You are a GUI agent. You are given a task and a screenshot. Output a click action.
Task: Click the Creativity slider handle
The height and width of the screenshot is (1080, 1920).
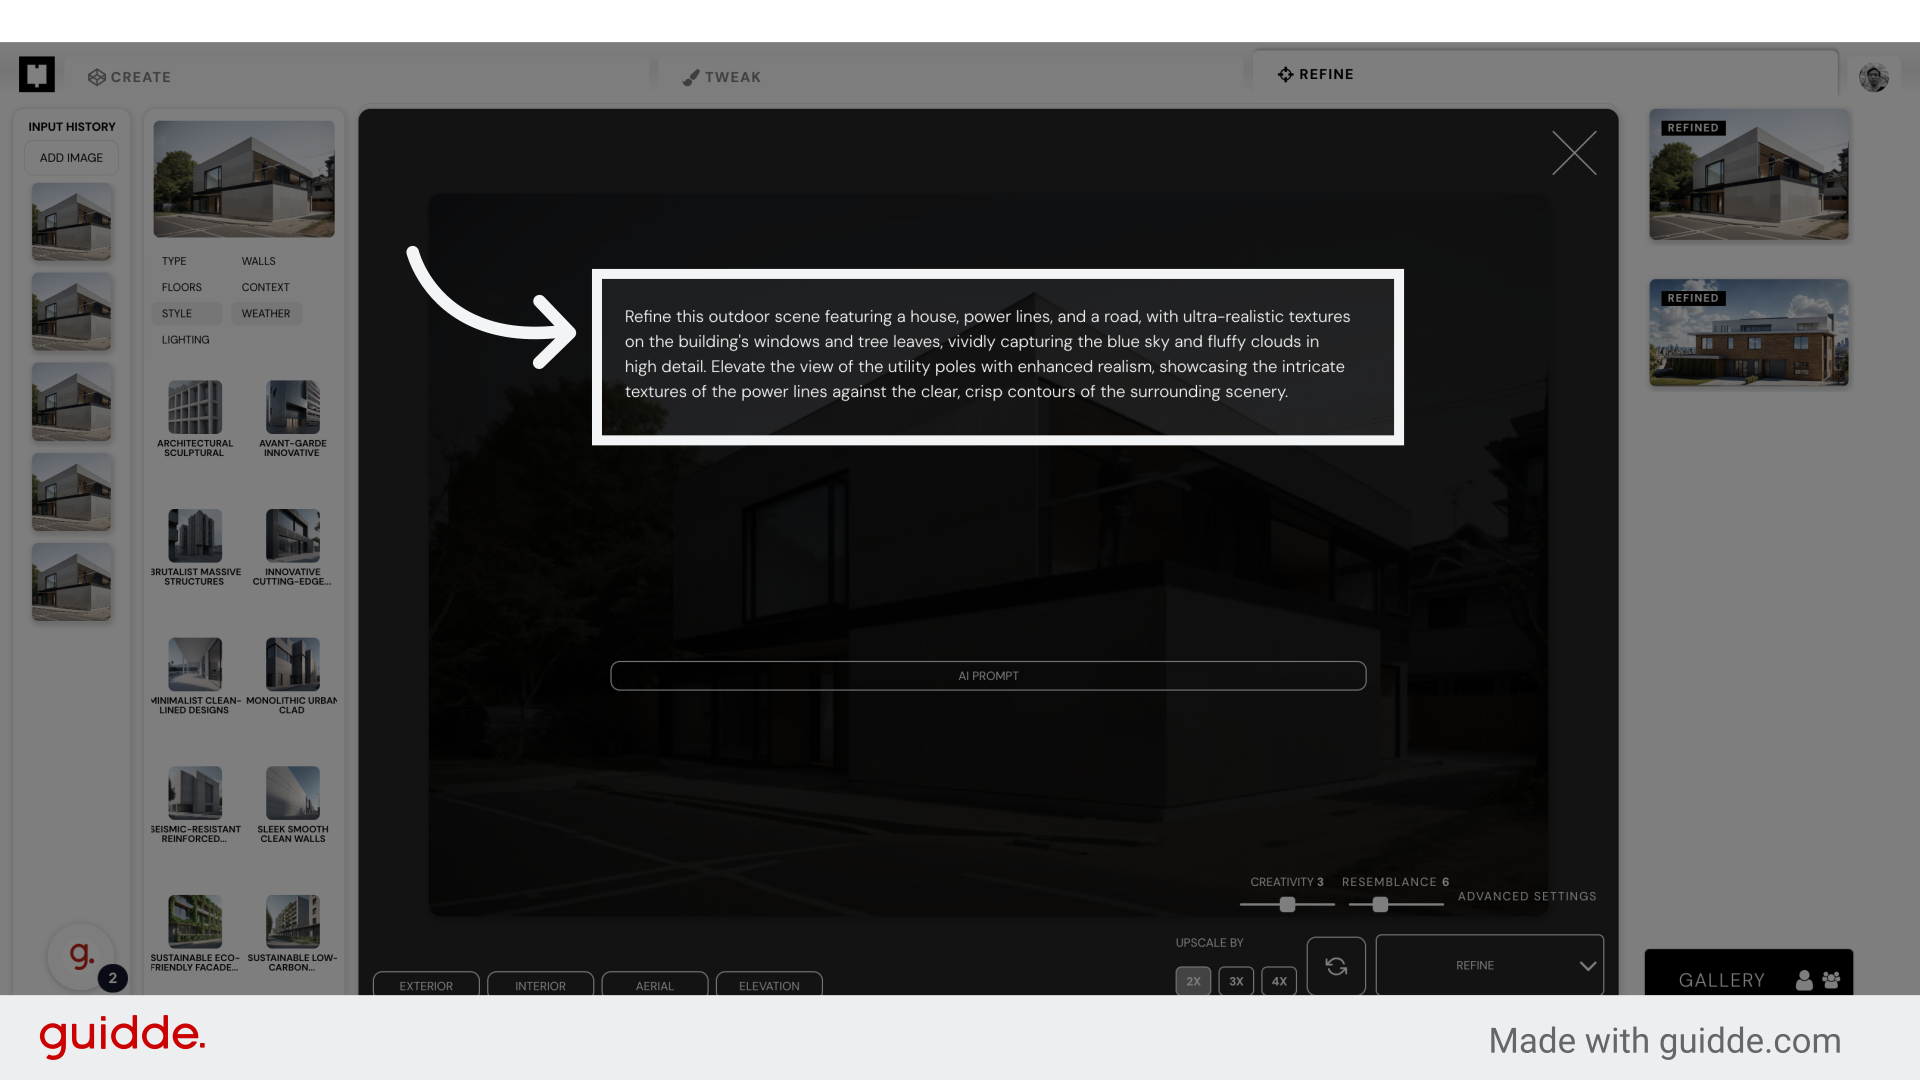click(1287, 904)
